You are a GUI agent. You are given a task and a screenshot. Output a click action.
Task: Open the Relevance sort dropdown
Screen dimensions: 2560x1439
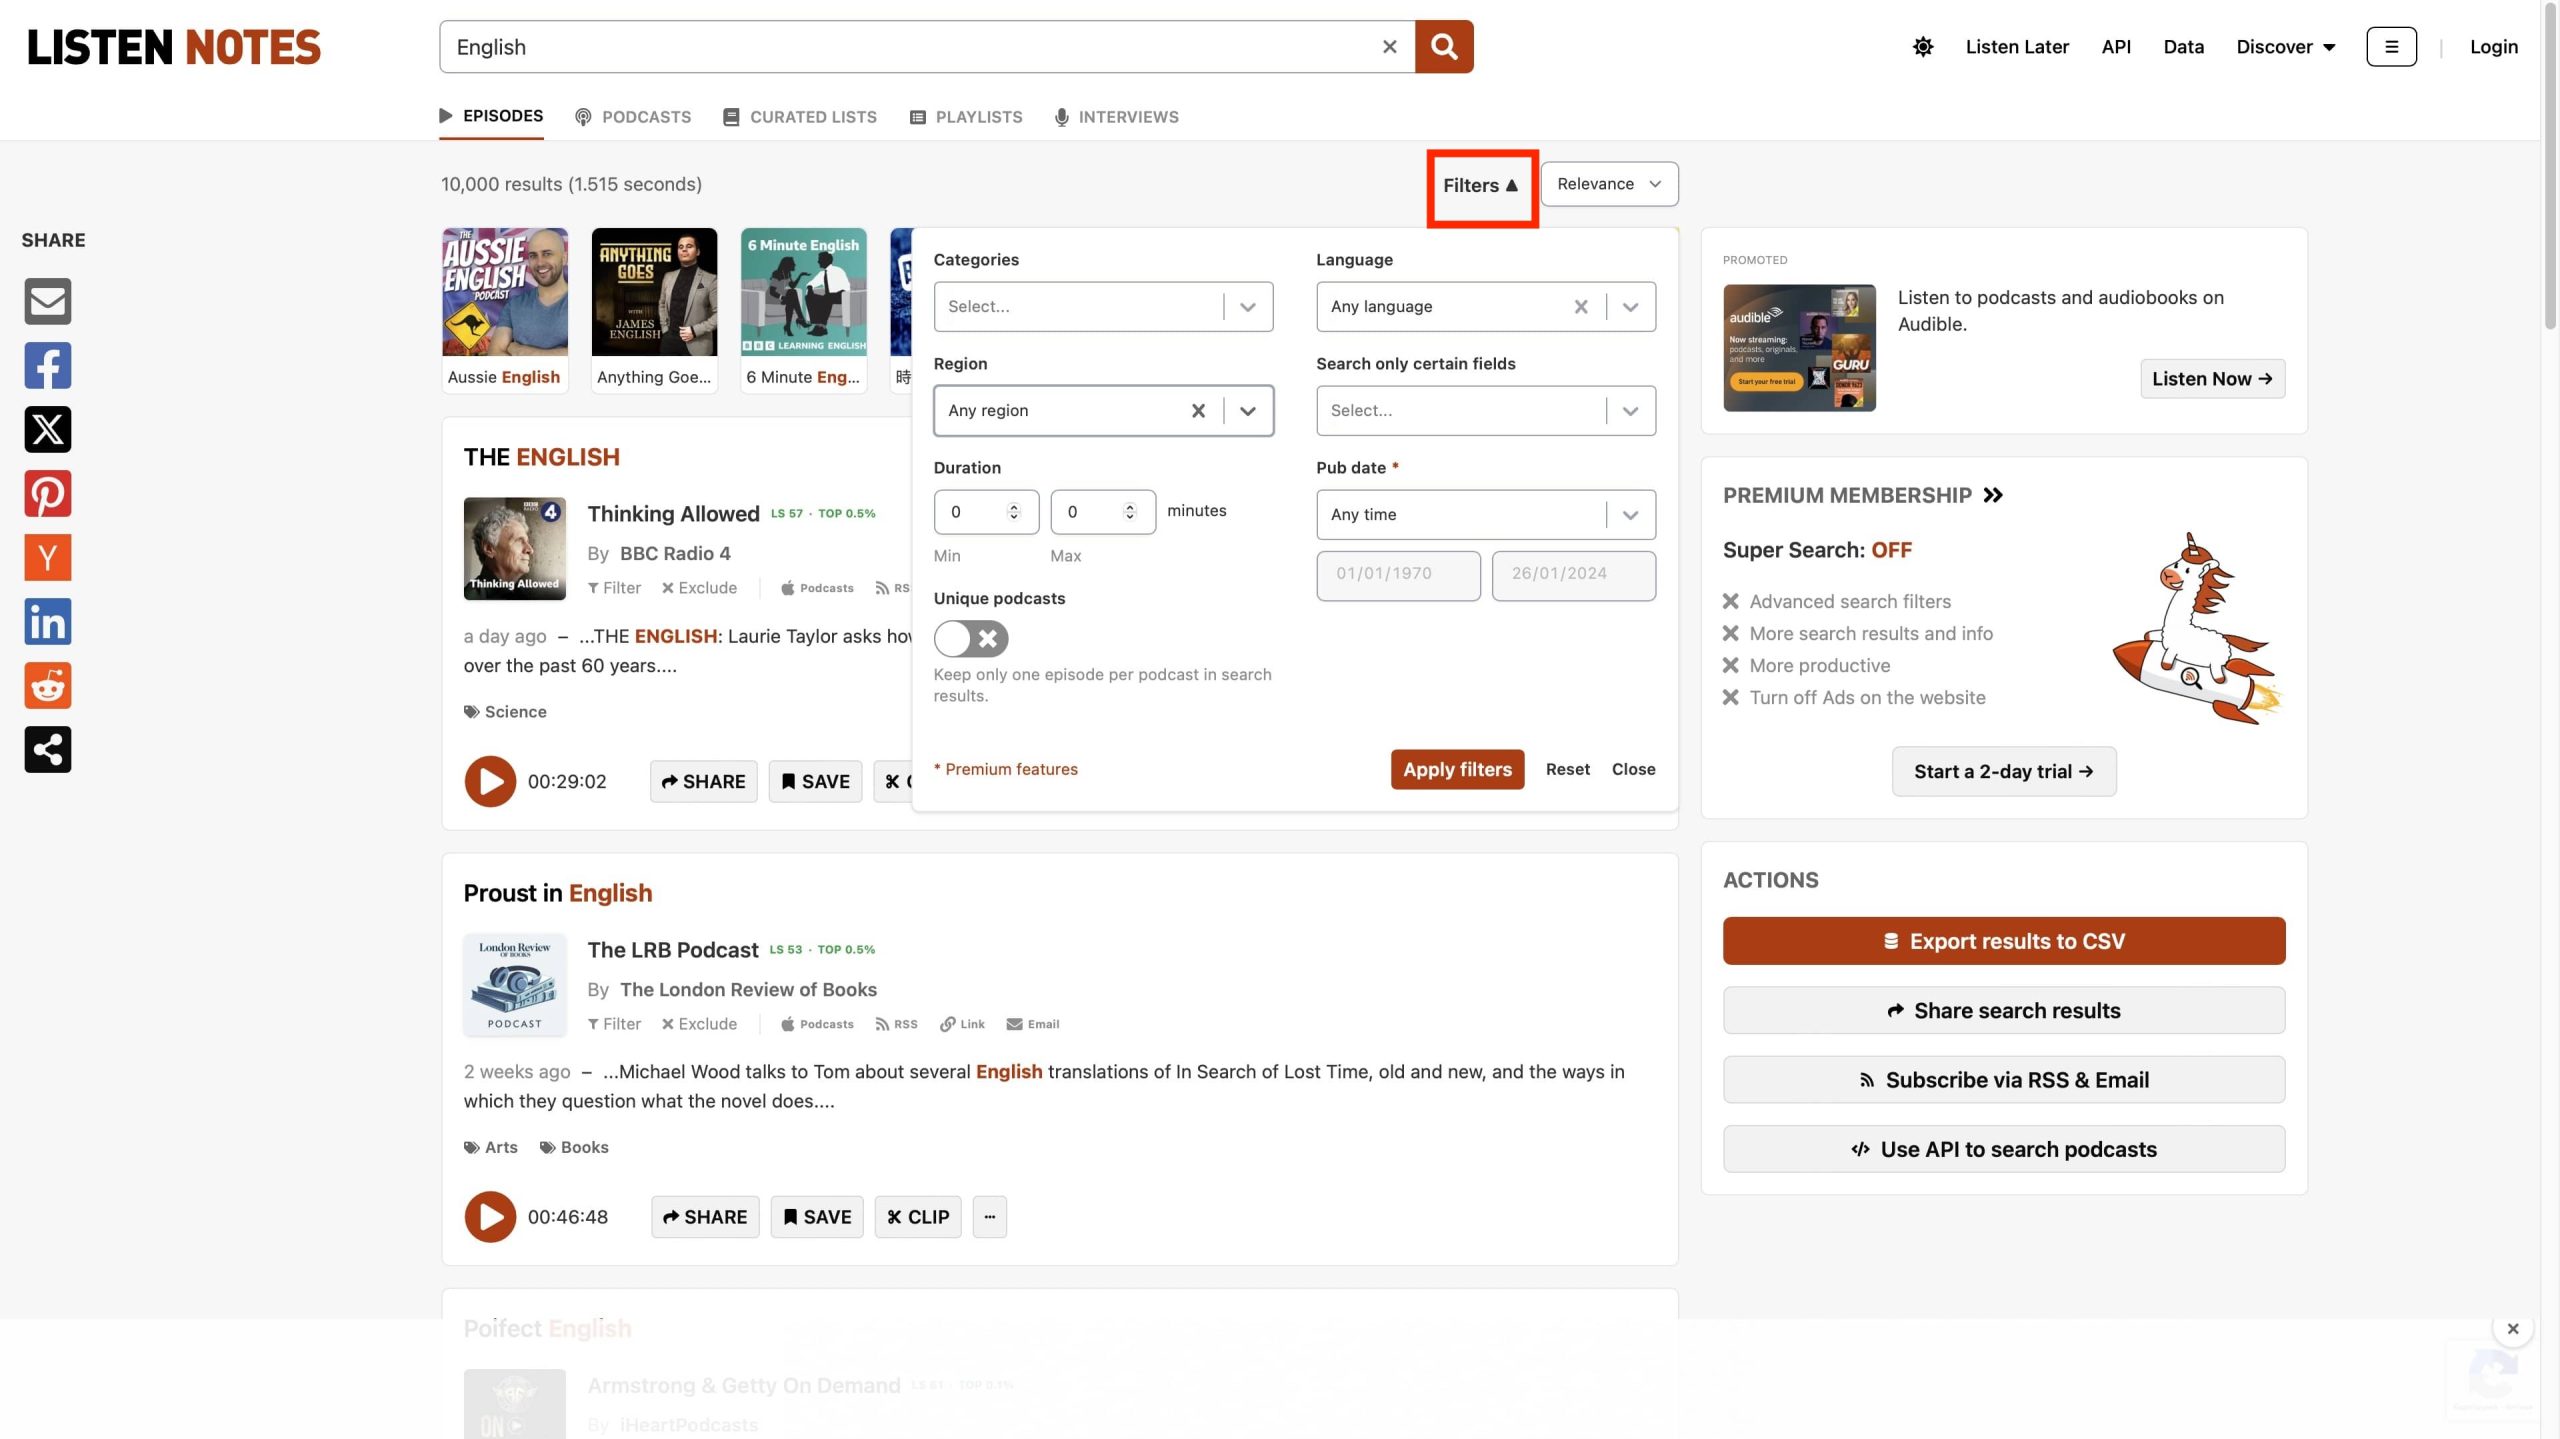click(1608, 184)
